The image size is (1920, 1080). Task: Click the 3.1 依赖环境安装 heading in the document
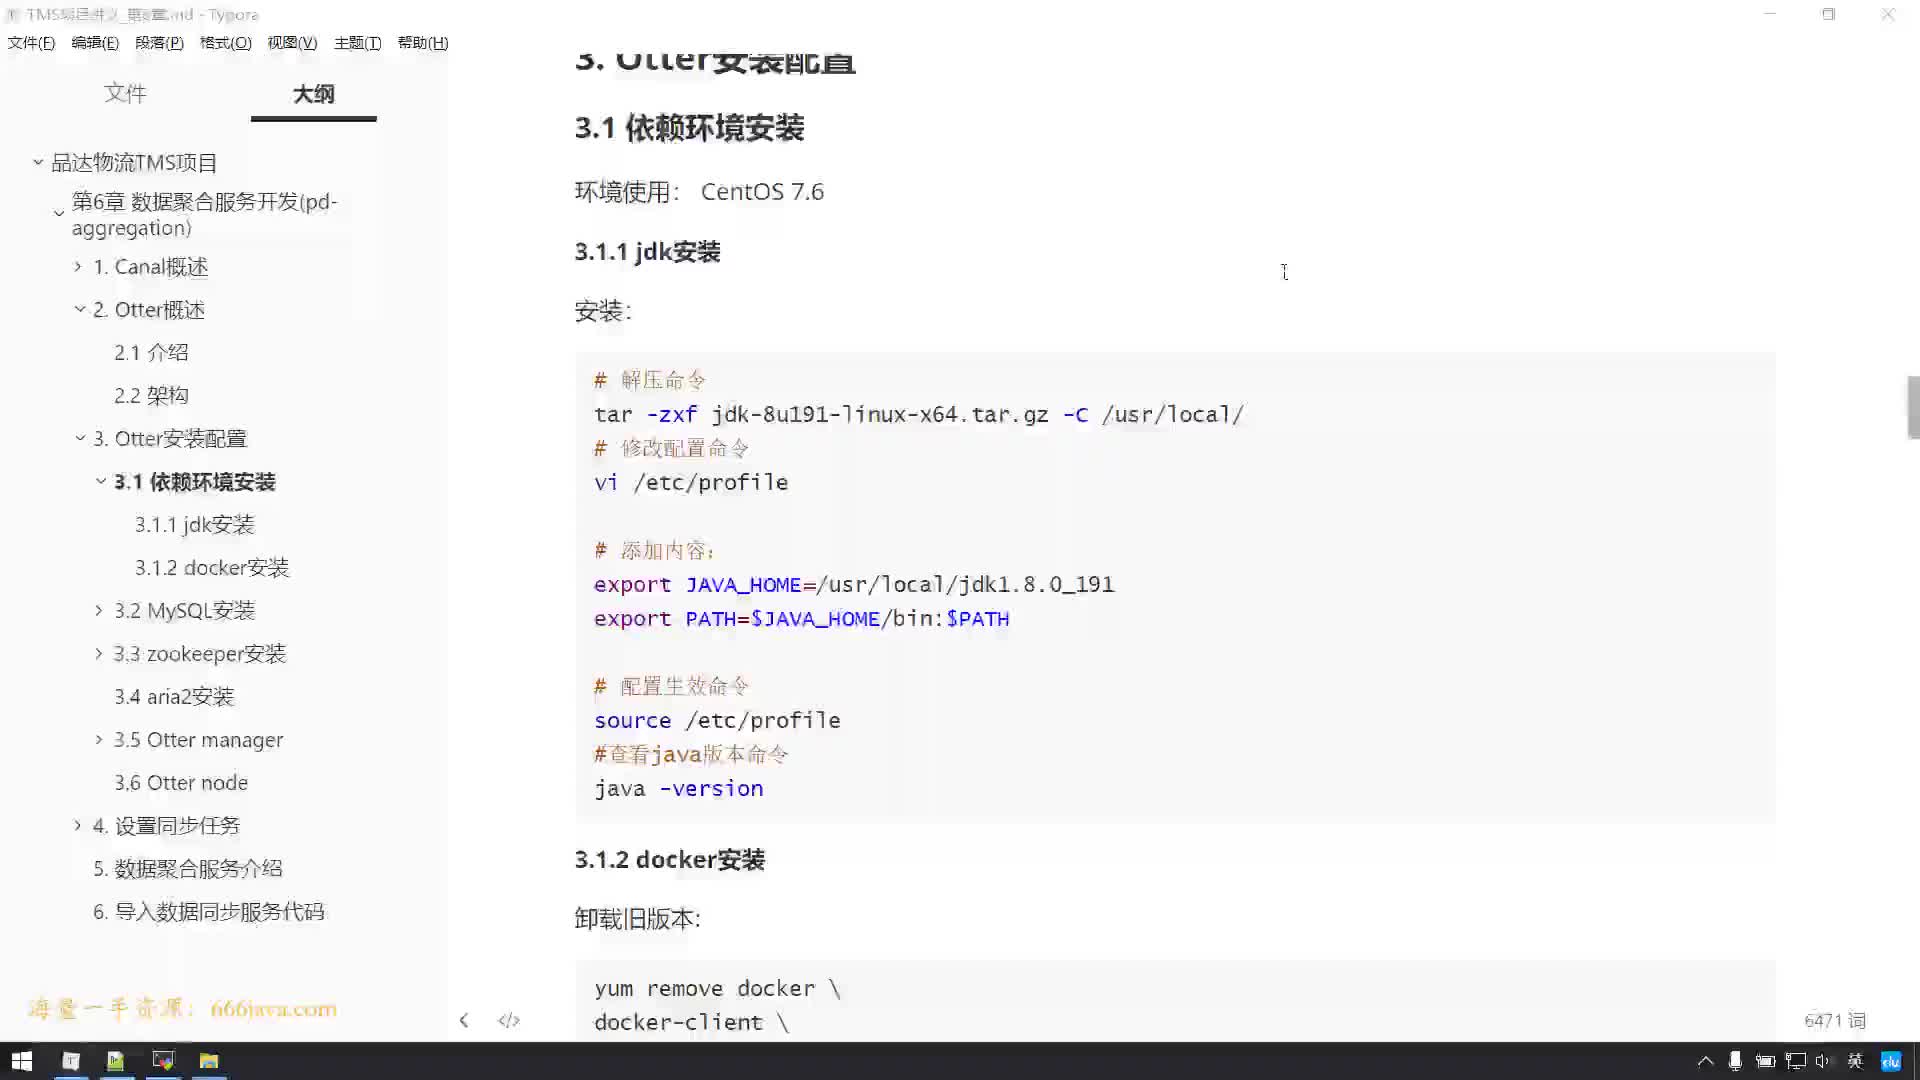[689, 128]
